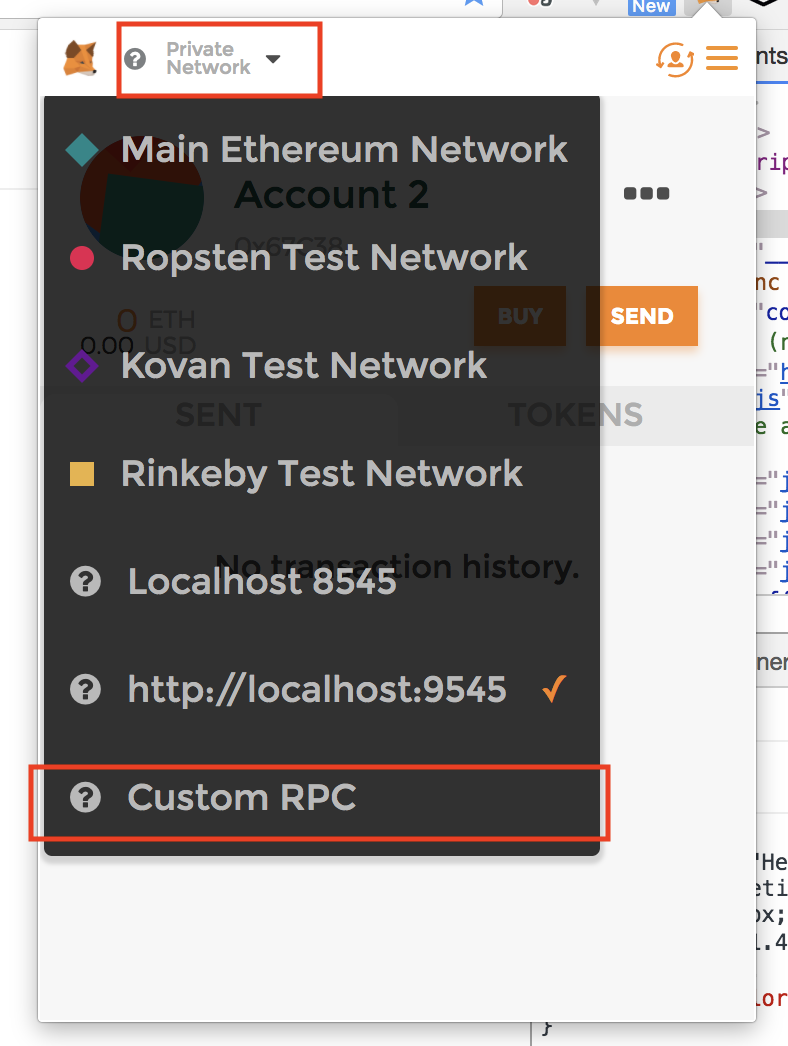Select the checked http://localhost:9545 network

click(317, 690)
